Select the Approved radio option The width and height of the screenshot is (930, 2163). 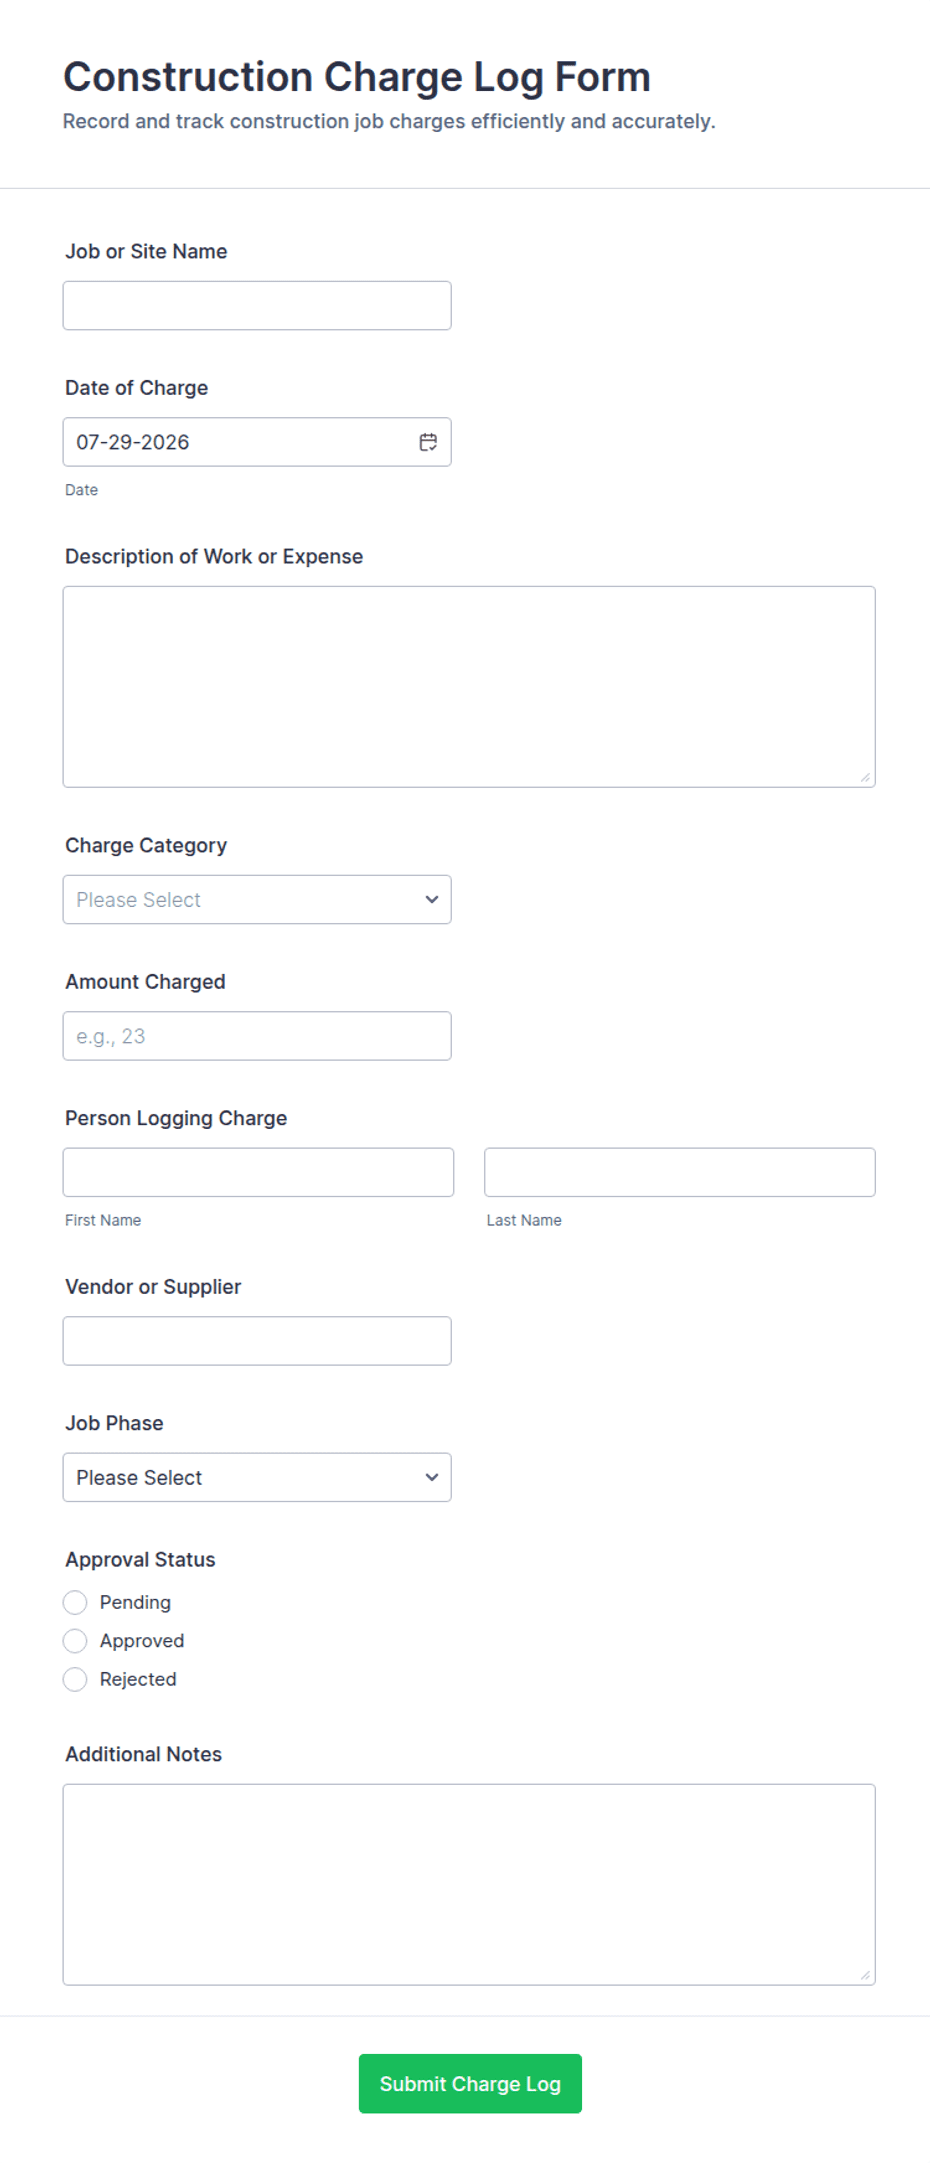(x=75, y=1641)
